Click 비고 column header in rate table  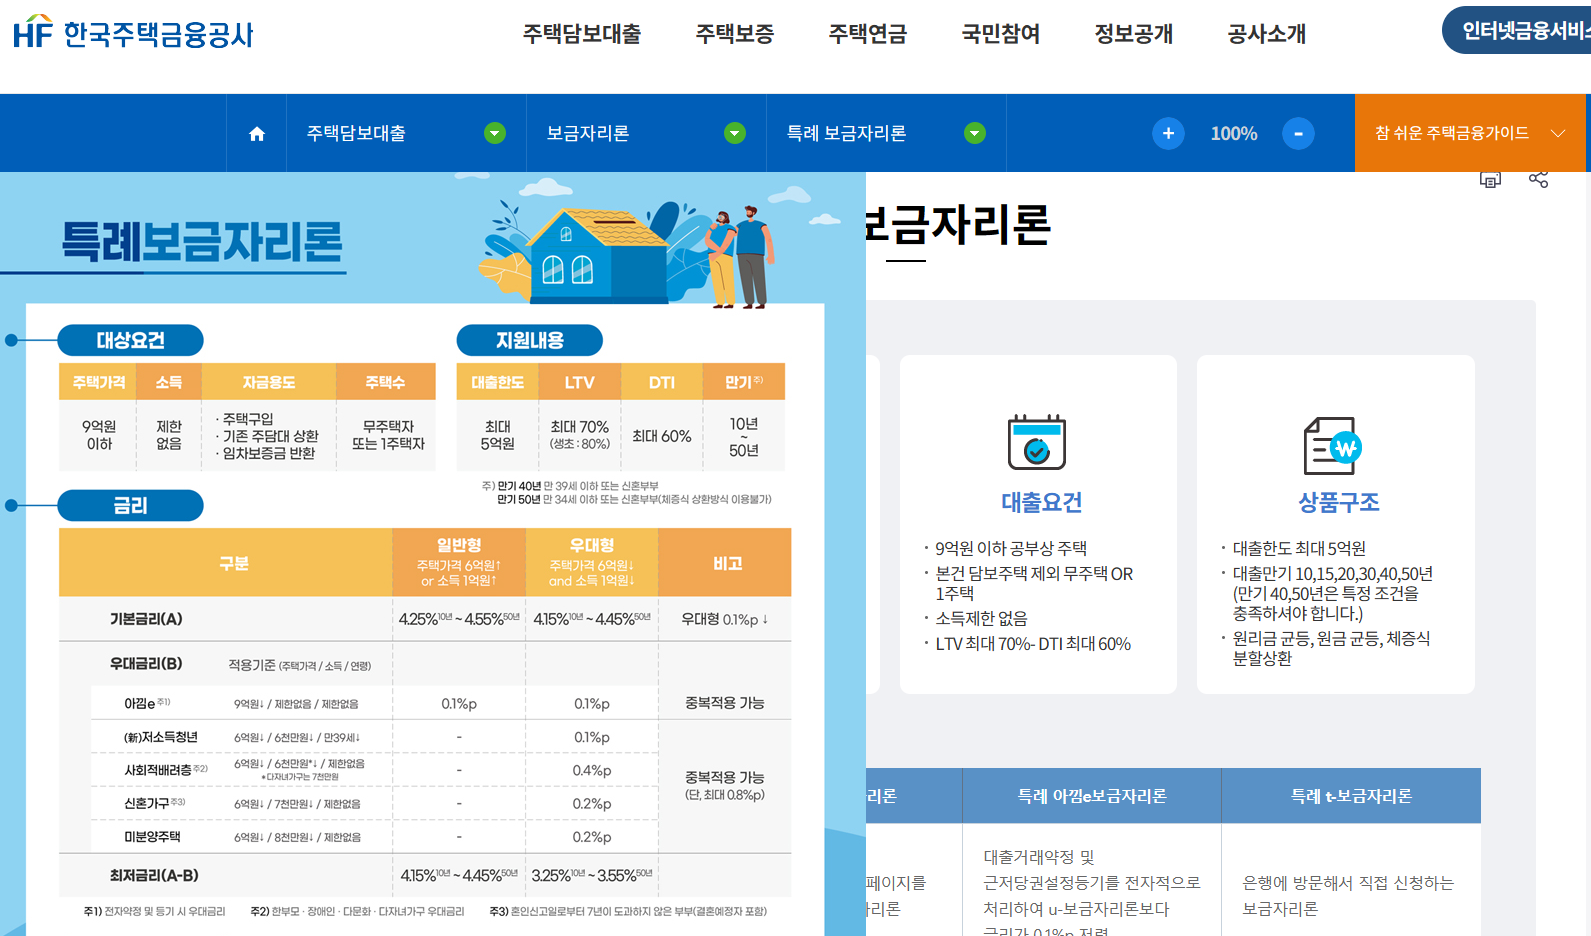pyautogui.click(x=727, y=563)
